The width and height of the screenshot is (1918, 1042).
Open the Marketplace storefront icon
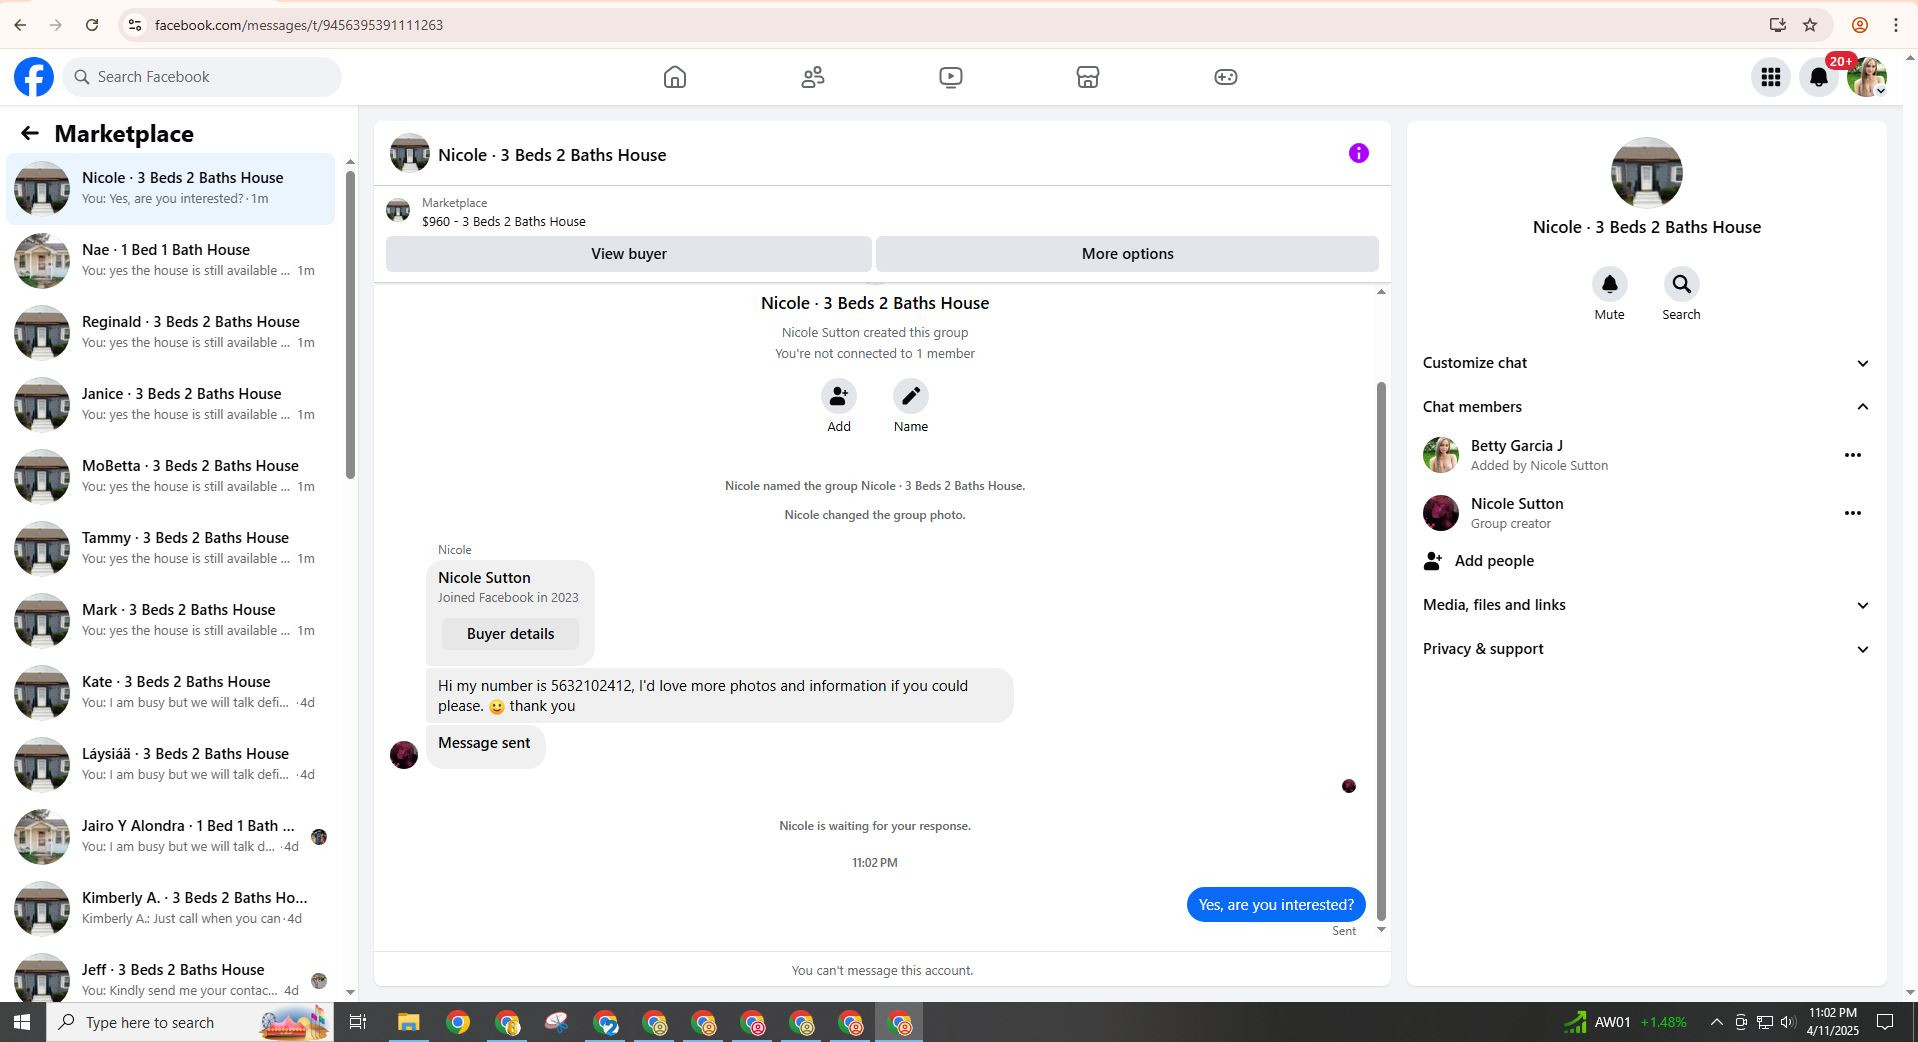pyautogui.click(x=1088, y=77)
